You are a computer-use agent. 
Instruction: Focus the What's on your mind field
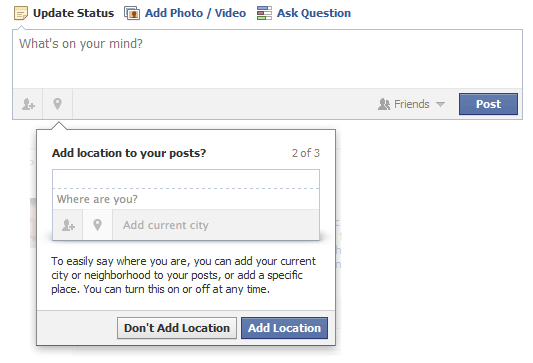(268, 59)
